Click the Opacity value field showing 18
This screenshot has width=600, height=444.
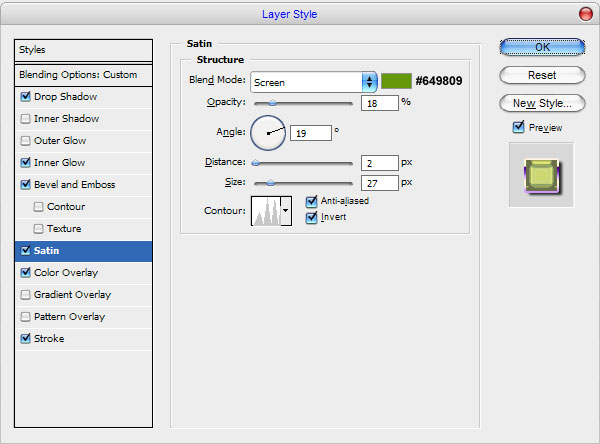pyautogui.click(x=380, y=103)
